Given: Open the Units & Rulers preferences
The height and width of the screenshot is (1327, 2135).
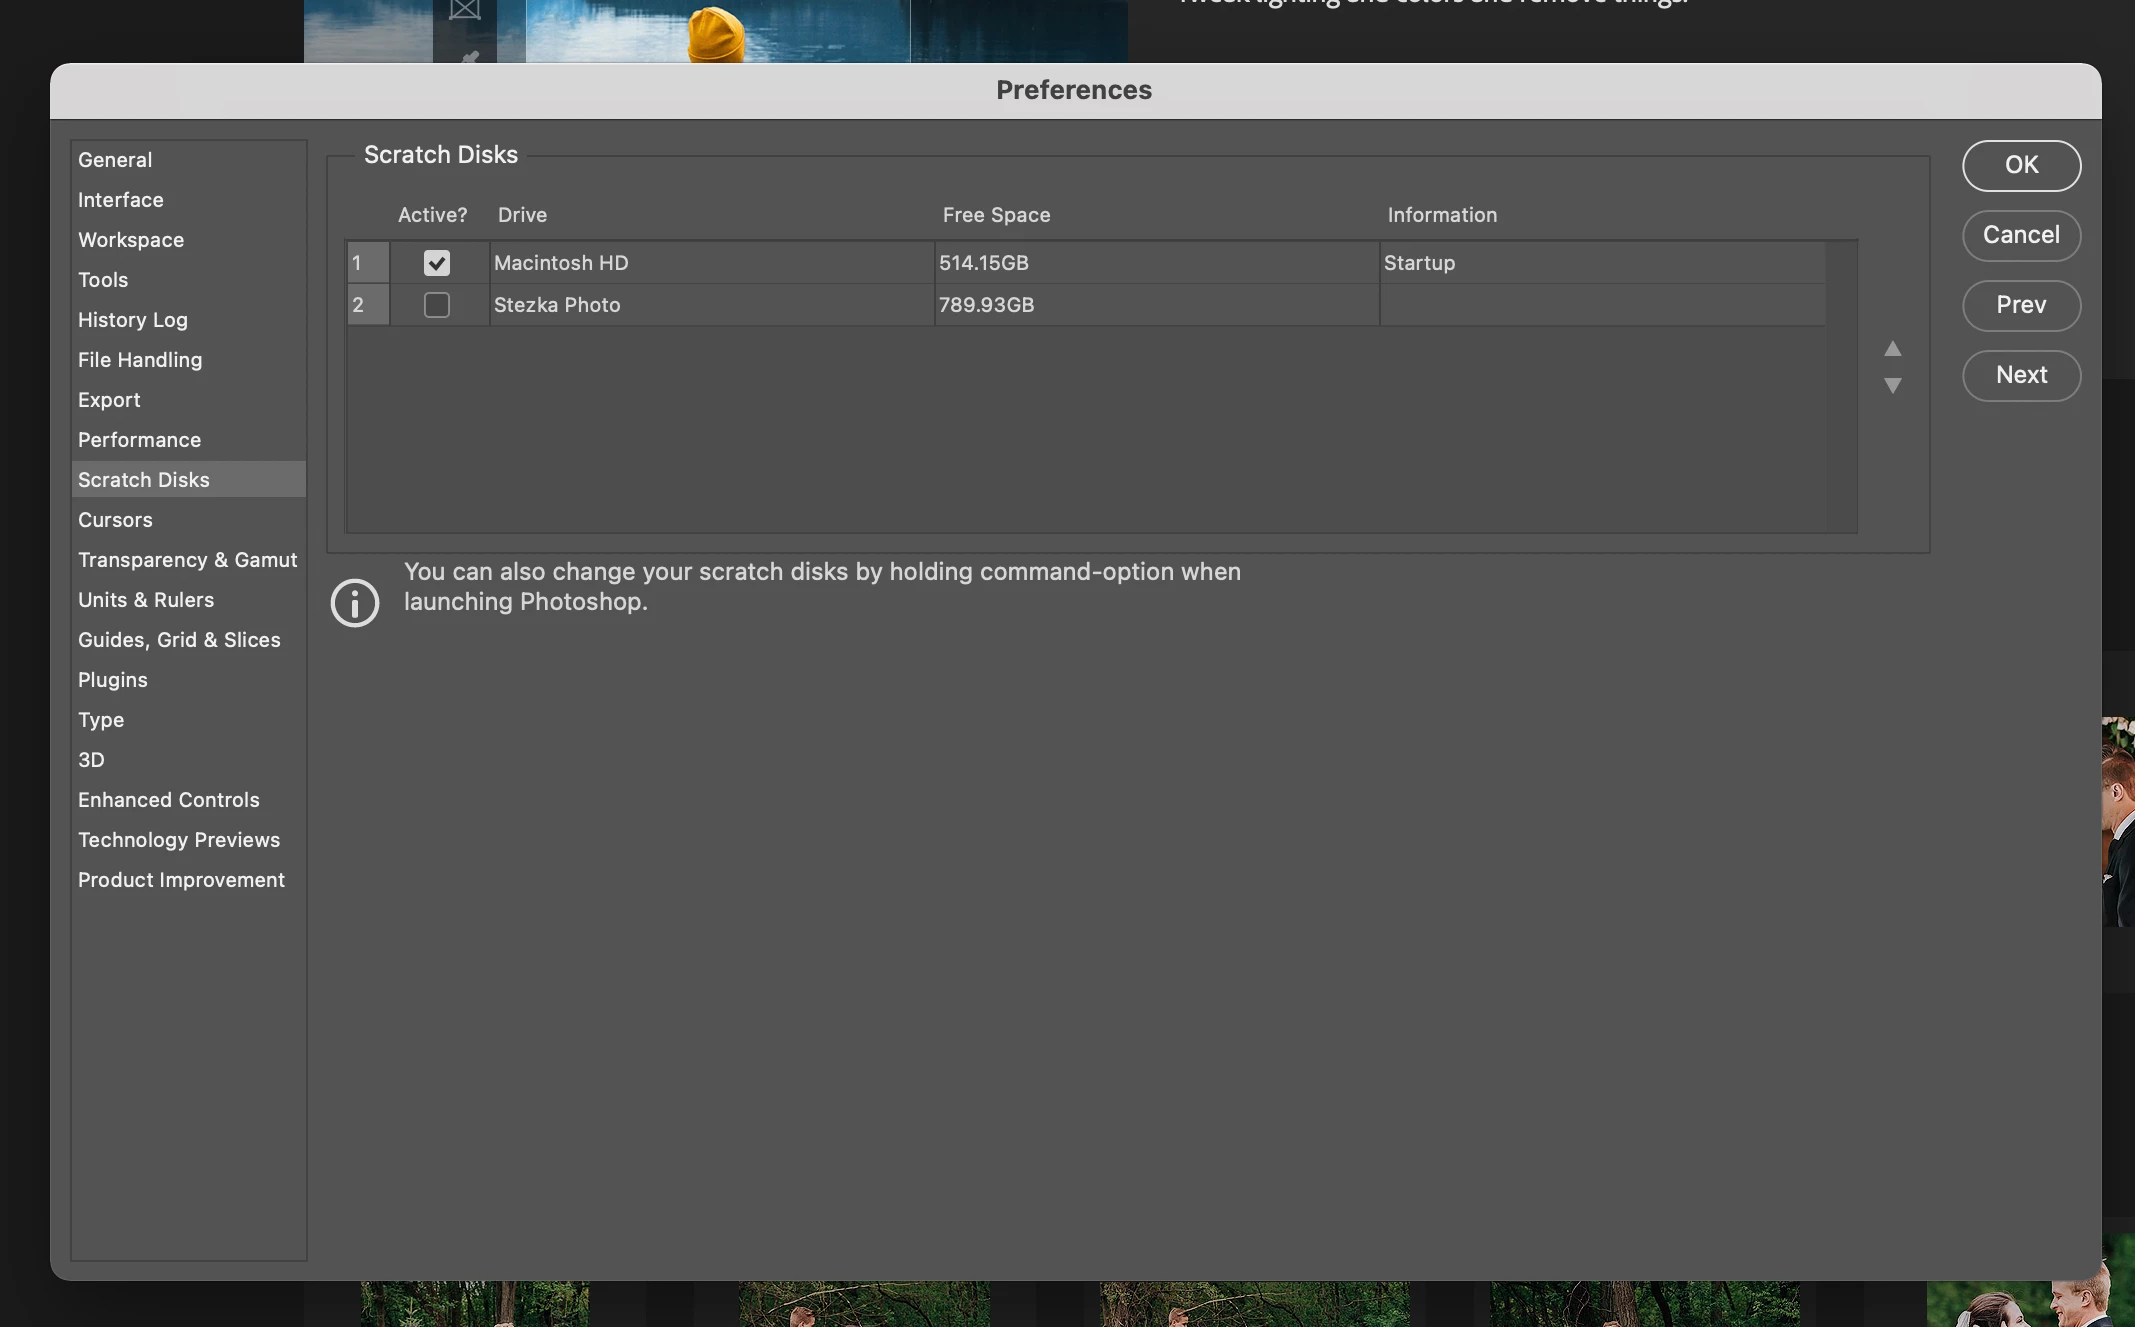Looking at the screenshot, I should 146,600.
